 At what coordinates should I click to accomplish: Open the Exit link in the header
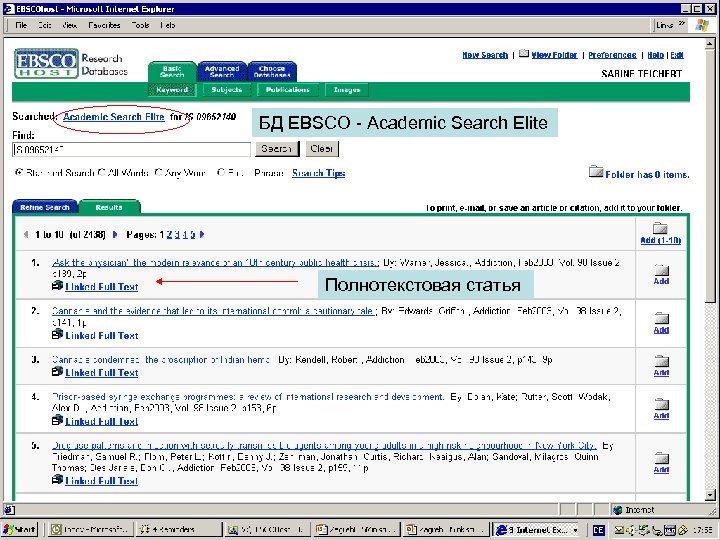(x=677, y=55)
